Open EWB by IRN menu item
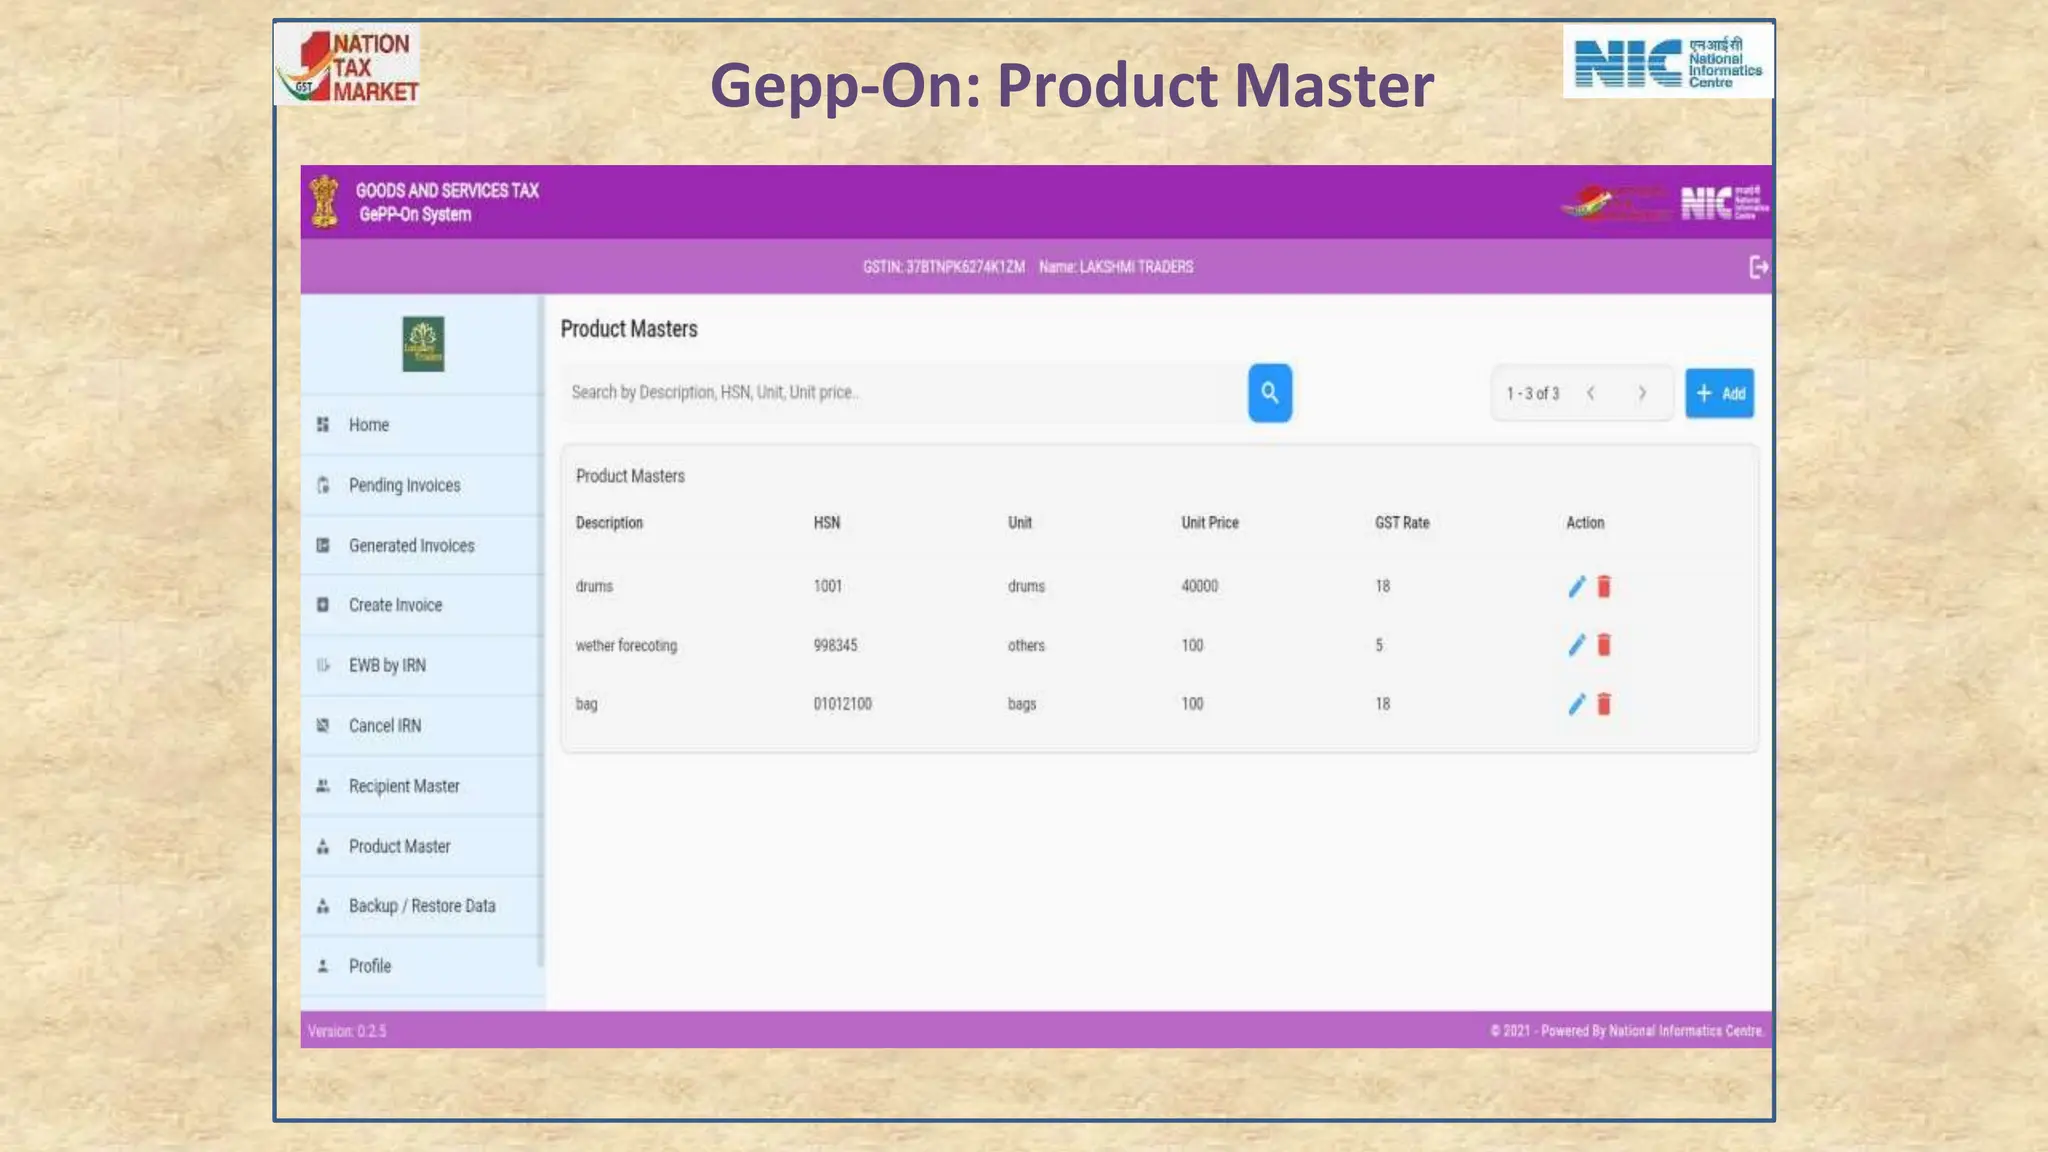The height and width of the screenshot is (1152, 2048). (x=422, y=665)
